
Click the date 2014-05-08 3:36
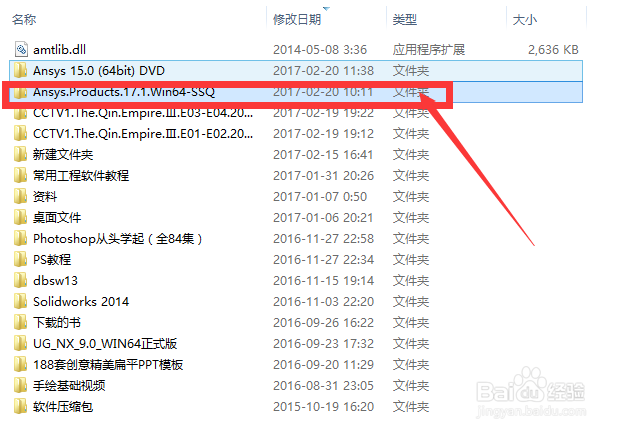pyautogui.click(x=320, y=50)
